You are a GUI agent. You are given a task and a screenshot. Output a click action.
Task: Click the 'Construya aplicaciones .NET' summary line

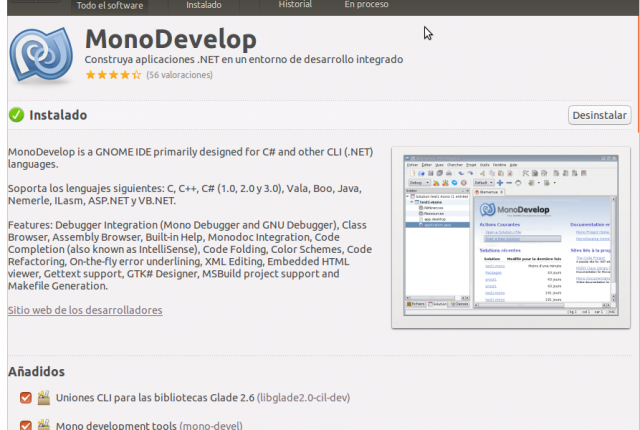pyautogui.click(x=244, y=60)
